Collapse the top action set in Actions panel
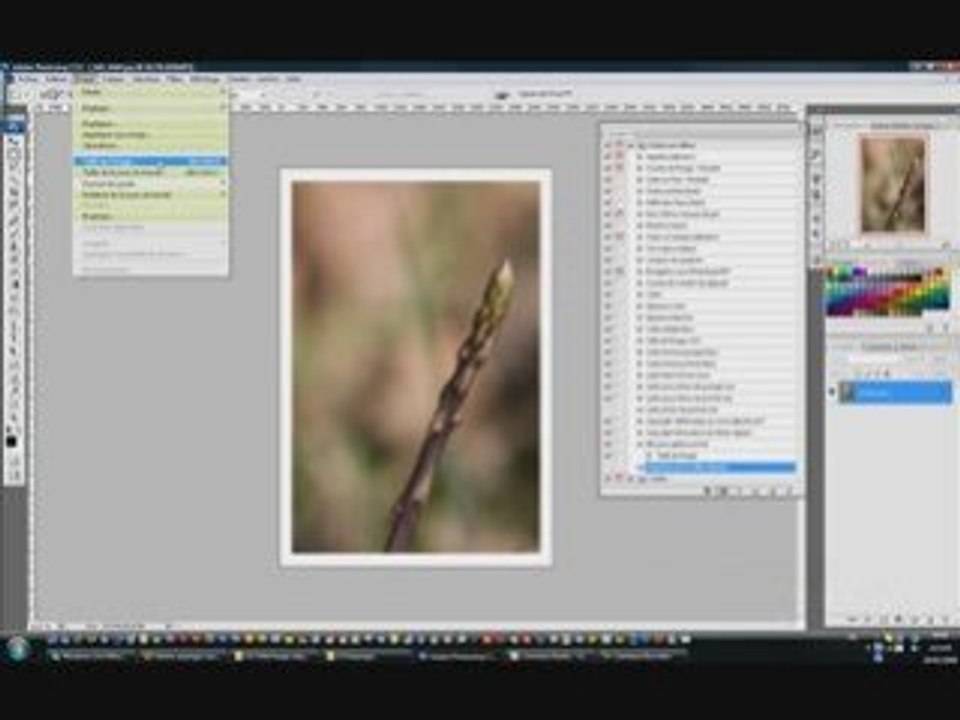Screen dimensions: 960x720 (x=631, y=146)
